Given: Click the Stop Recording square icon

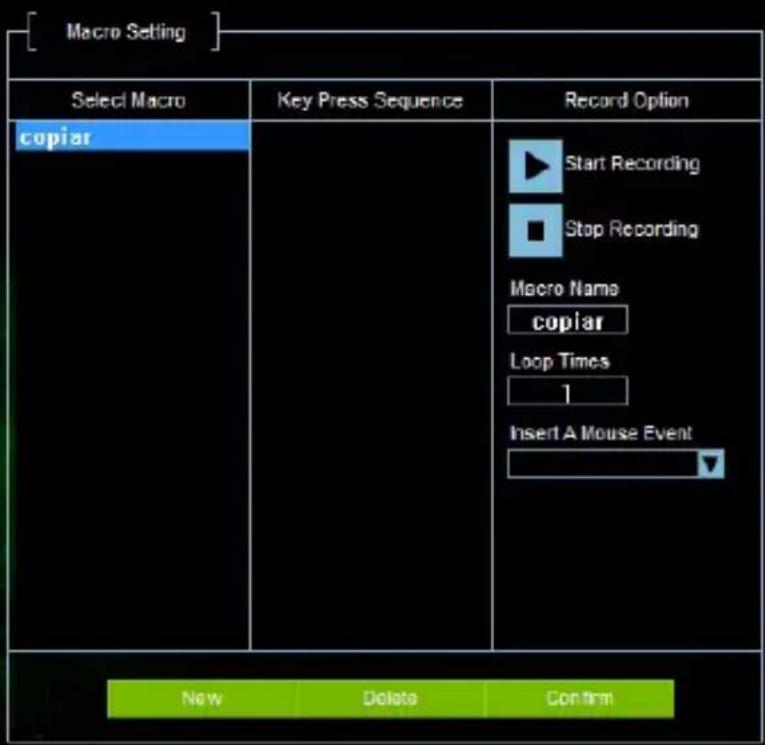Looking at the screenshot, I should (x=536, y=230).
